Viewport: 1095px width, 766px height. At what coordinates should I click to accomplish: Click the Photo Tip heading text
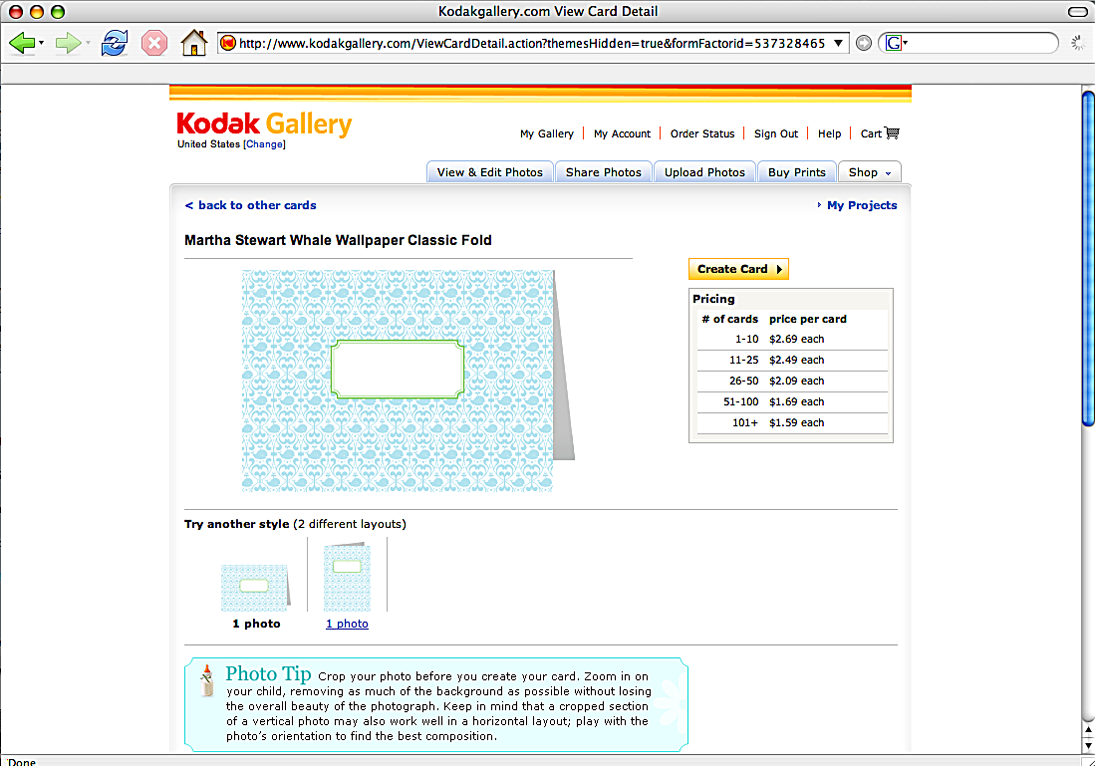click(268, 674)
